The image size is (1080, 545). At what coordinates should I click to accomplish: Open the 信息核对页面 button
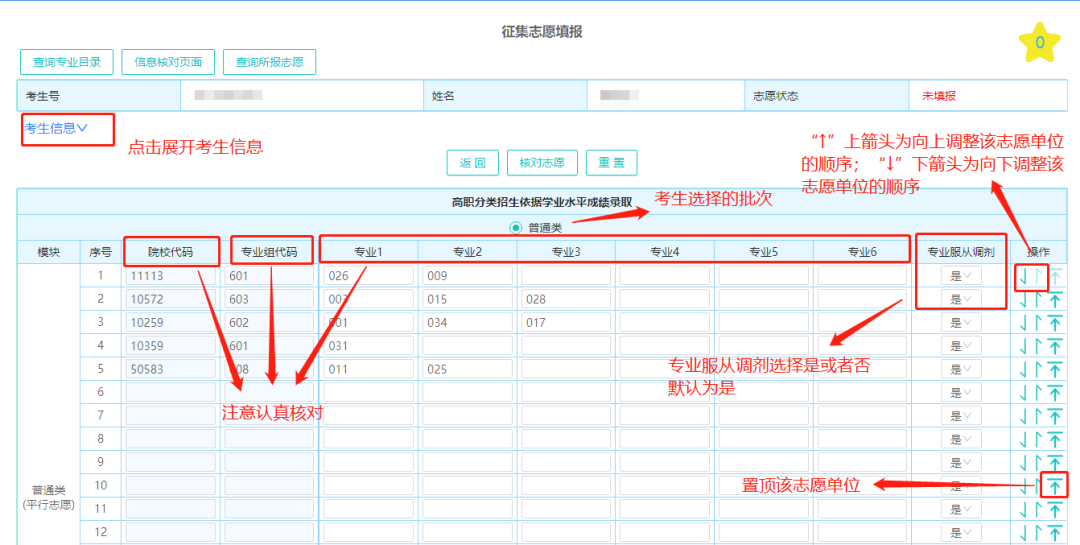click(x=169, y=62)
